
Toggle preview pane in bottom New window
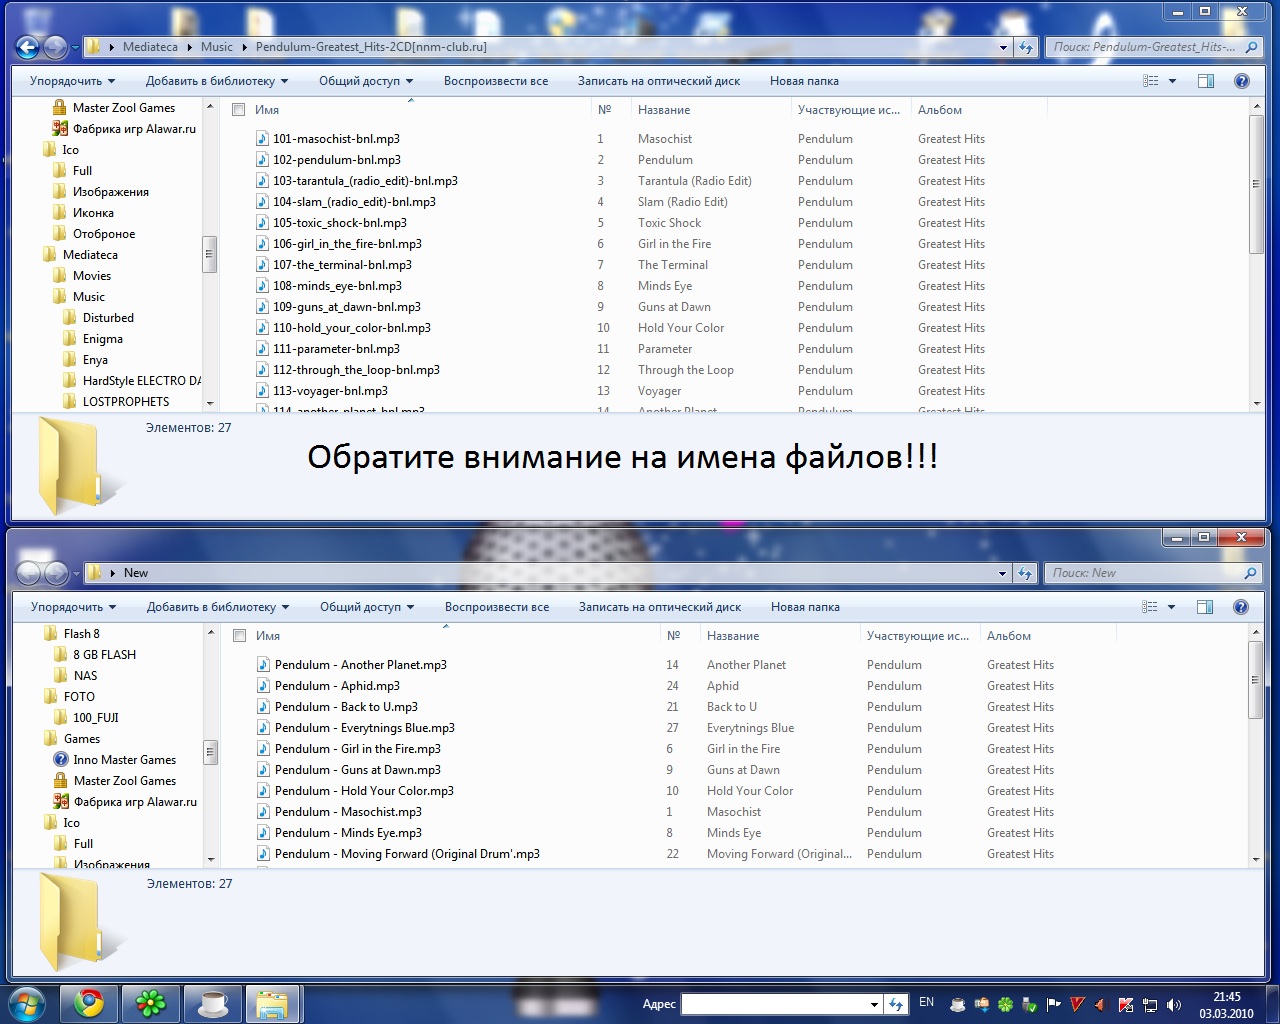(1205, 607)
